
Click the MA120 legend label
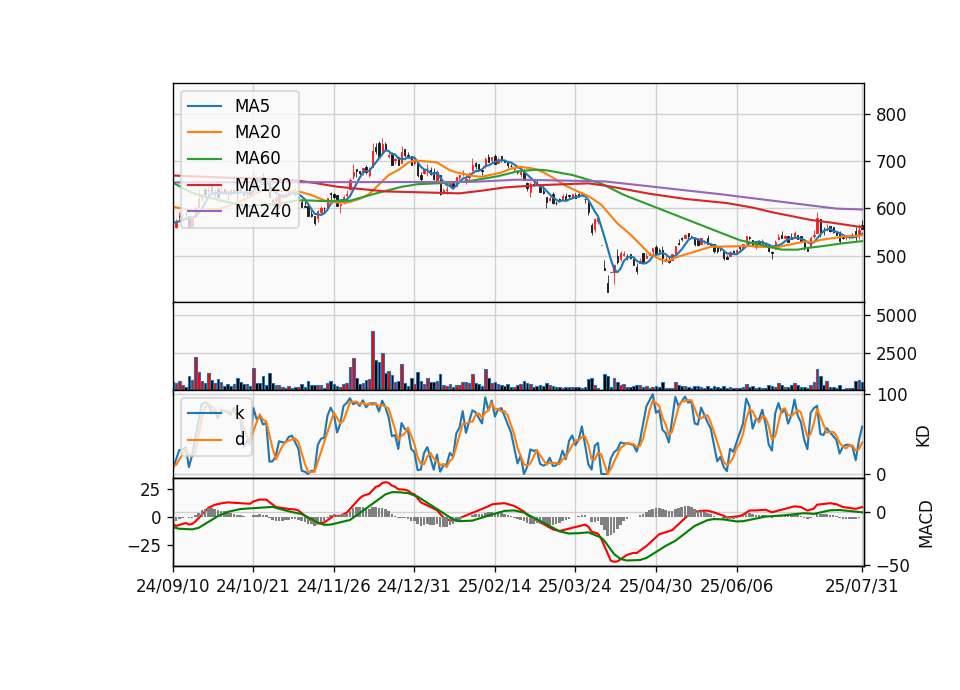pos(263,184)
